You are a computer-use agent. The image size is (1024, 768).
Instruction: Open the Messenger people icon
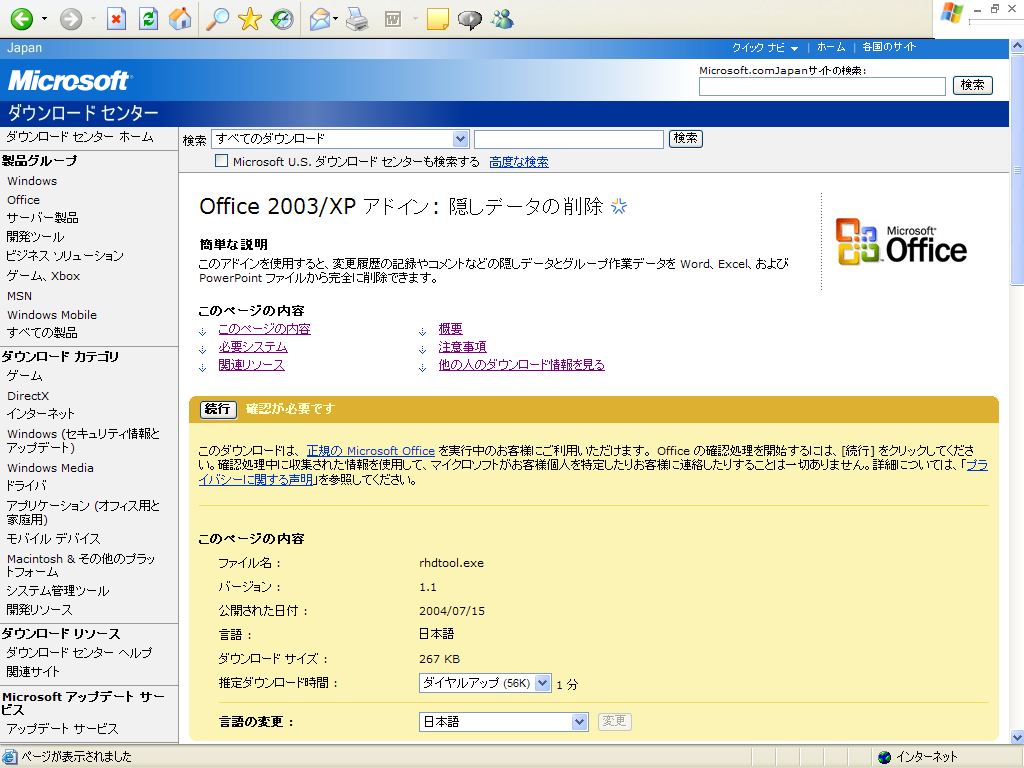pos(502,19)
